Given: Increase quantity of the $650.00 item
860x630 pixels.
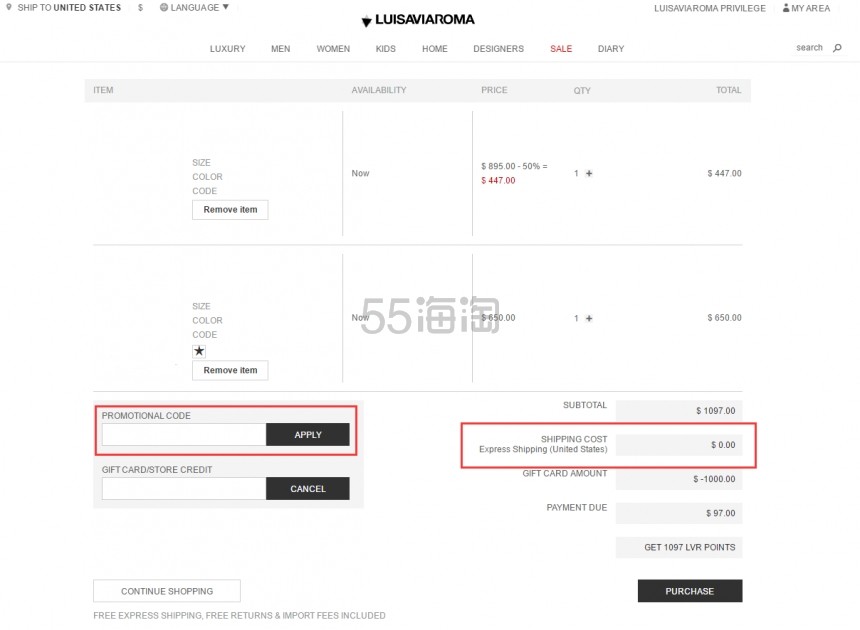Looking at the screenshot, I should 589,319.
